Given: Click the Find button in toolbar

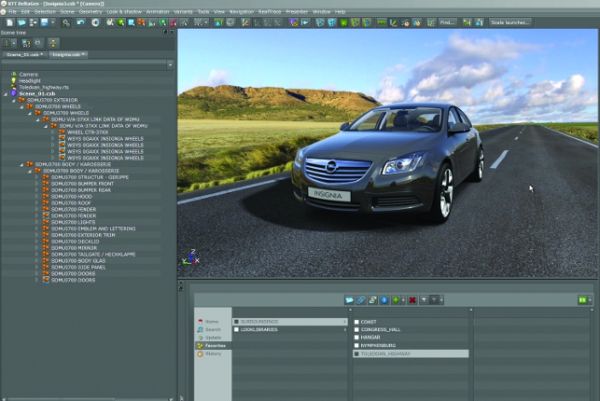Looking at the screenshot, I should [x=446, y=21].
